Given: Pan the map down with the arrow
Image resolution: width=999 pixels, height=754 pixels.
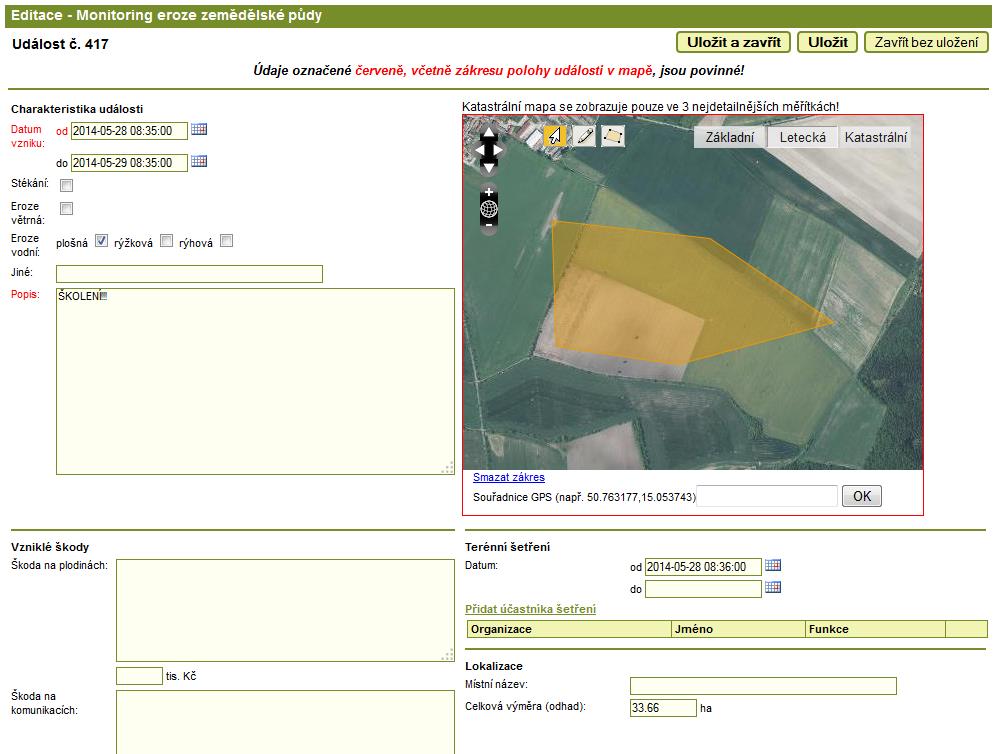Looking at the screenshot, I should click(x=488, y=168).
